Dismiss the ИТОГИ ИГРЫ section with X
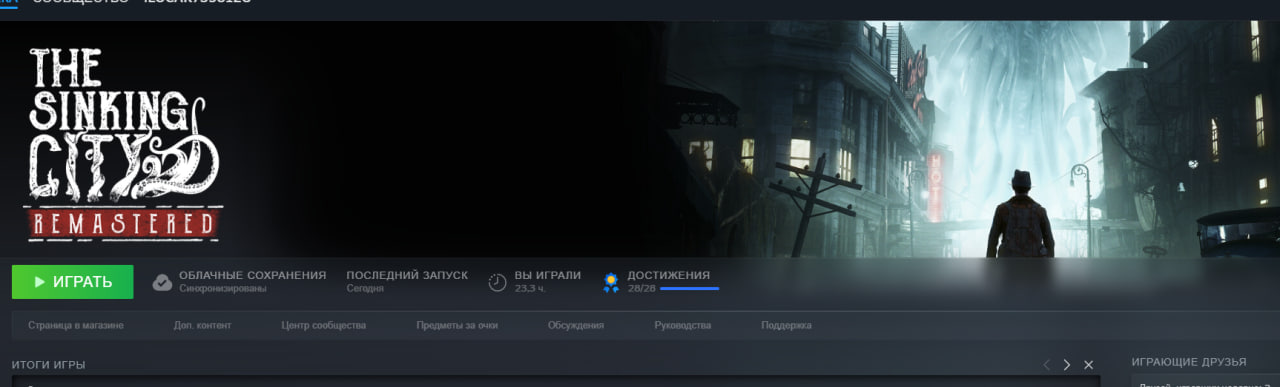 pyautogui.click(x=1089, y=365)
